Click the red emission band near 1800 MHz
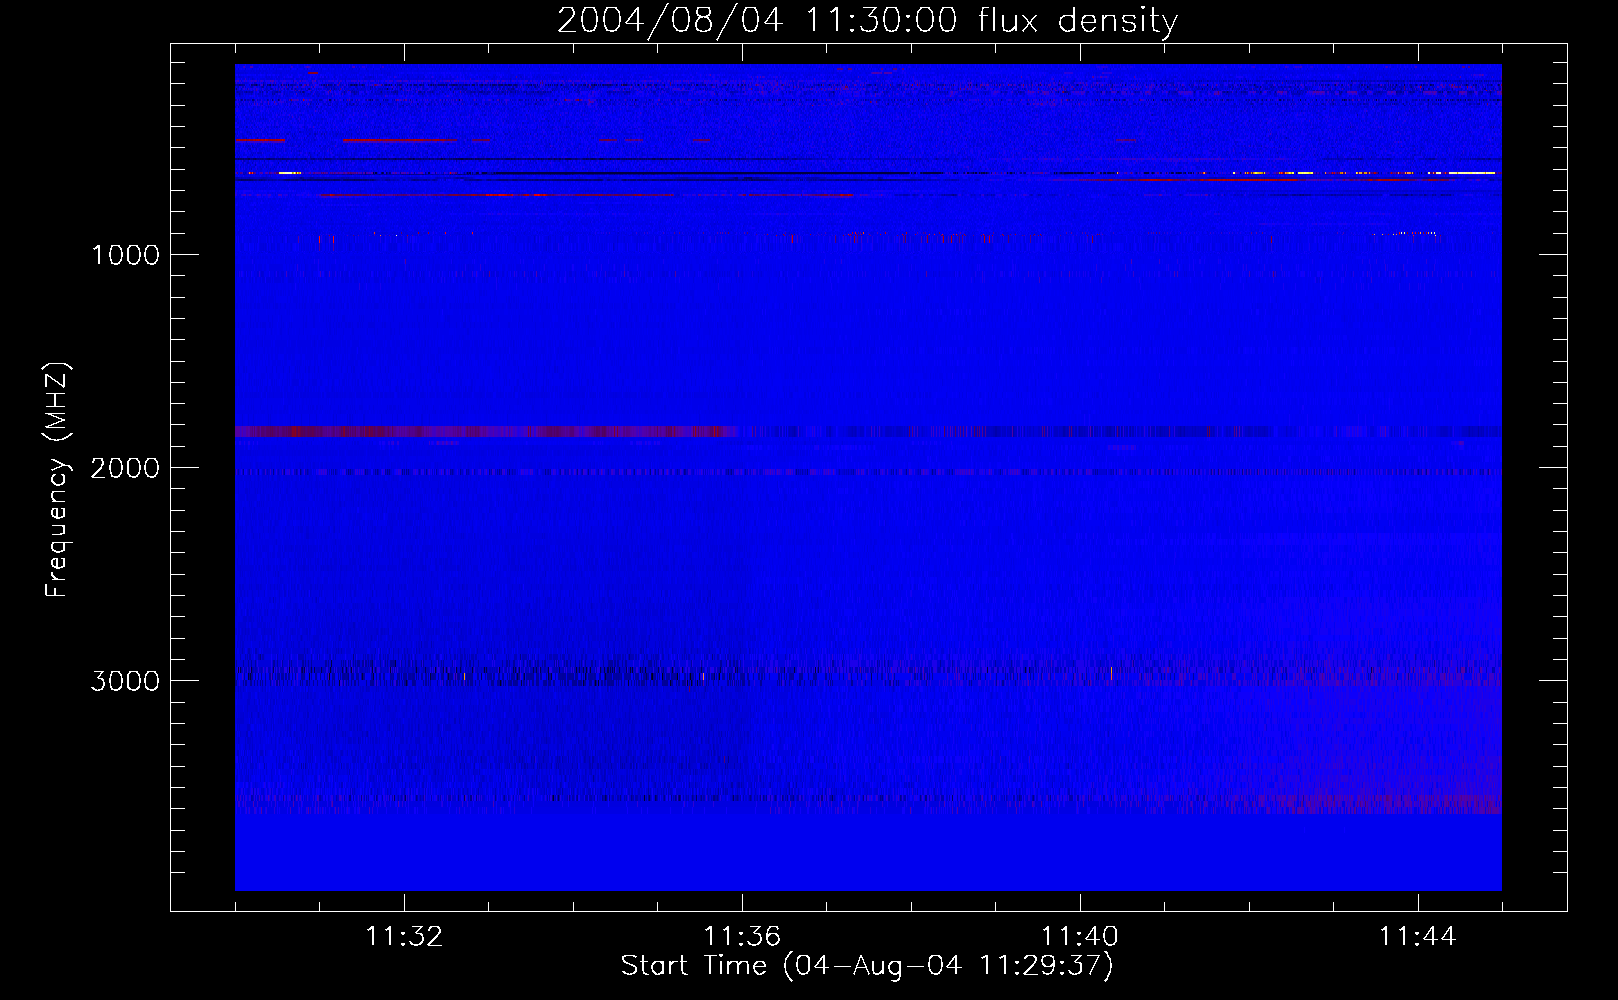Image resolution: width=1618 pixels, height=1000 pixels. click(487, 432)
